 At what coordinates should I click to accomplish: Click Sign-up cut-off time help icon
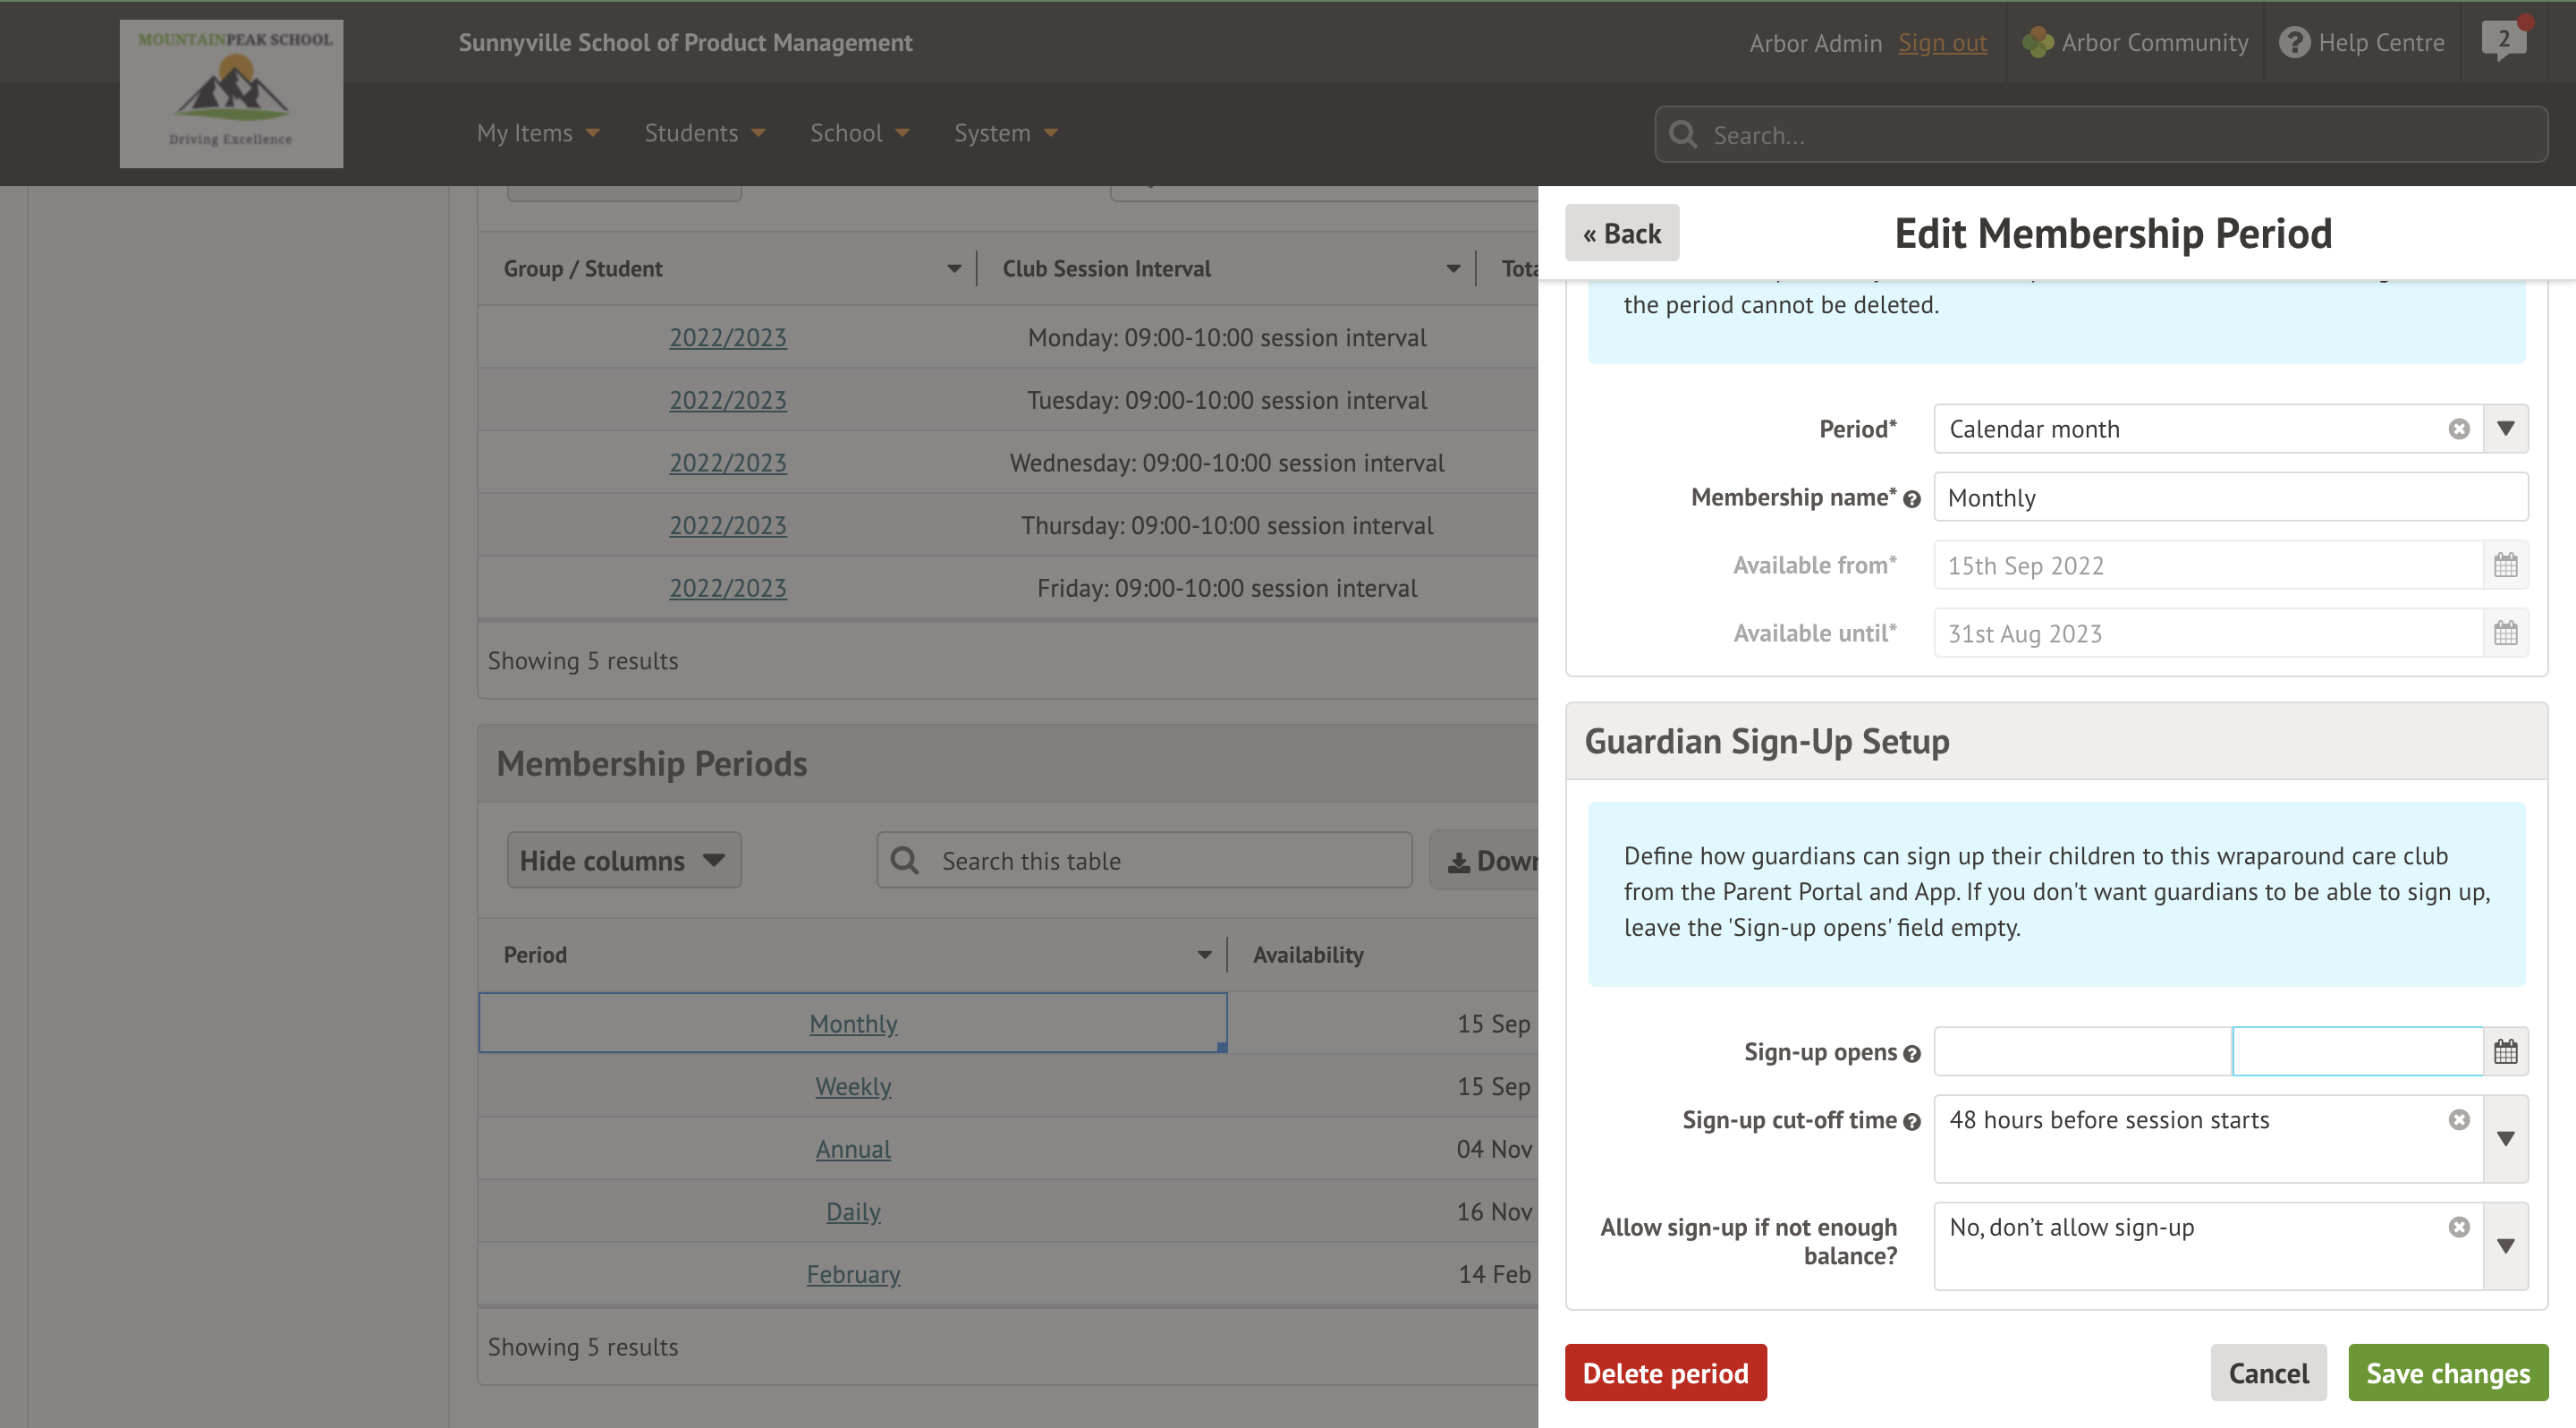[1912, 1122]
